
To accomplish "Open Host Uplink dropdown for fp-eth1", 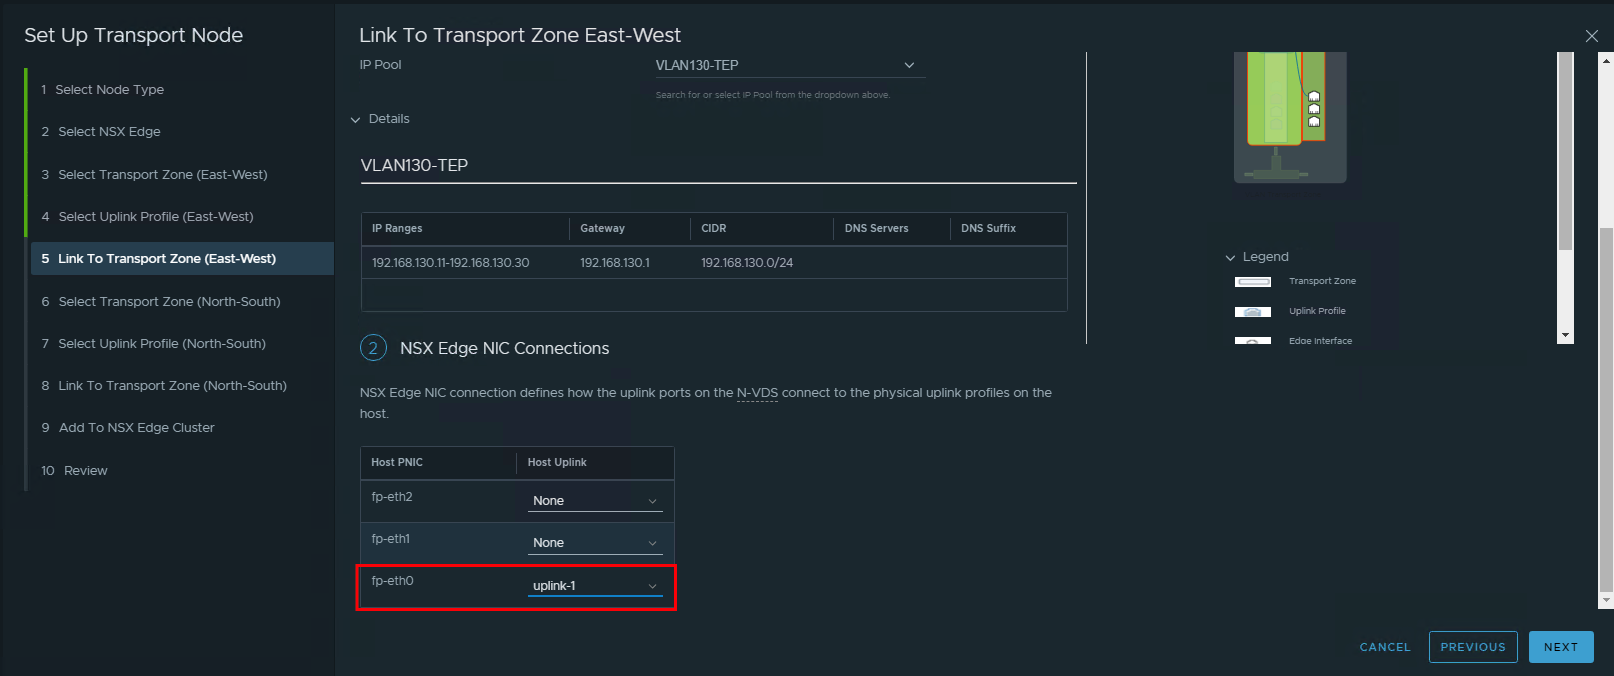I will tap(595, 543).
